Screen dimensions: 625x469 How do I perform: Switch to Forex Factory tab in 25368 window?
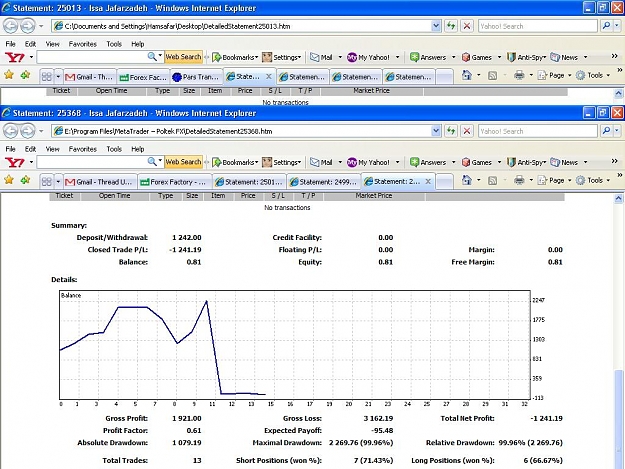(175, 182)
